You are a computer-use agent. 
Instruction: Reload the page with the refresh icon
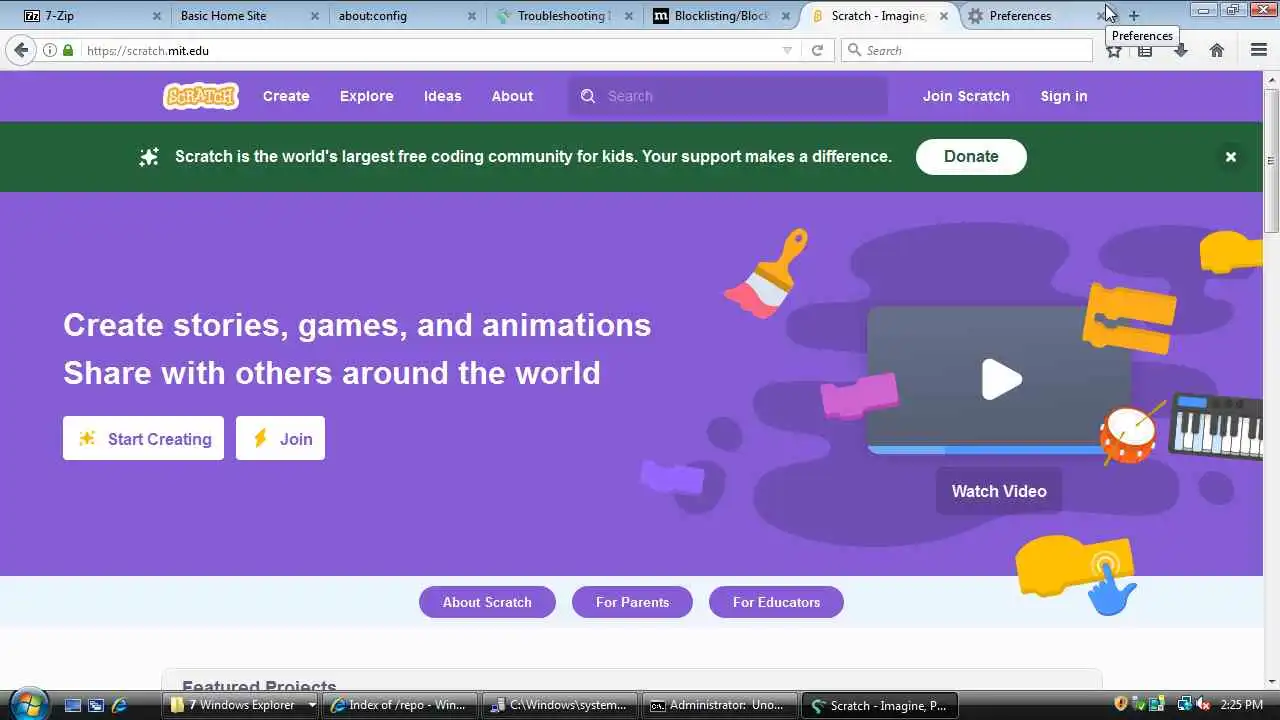coord(817,50)
